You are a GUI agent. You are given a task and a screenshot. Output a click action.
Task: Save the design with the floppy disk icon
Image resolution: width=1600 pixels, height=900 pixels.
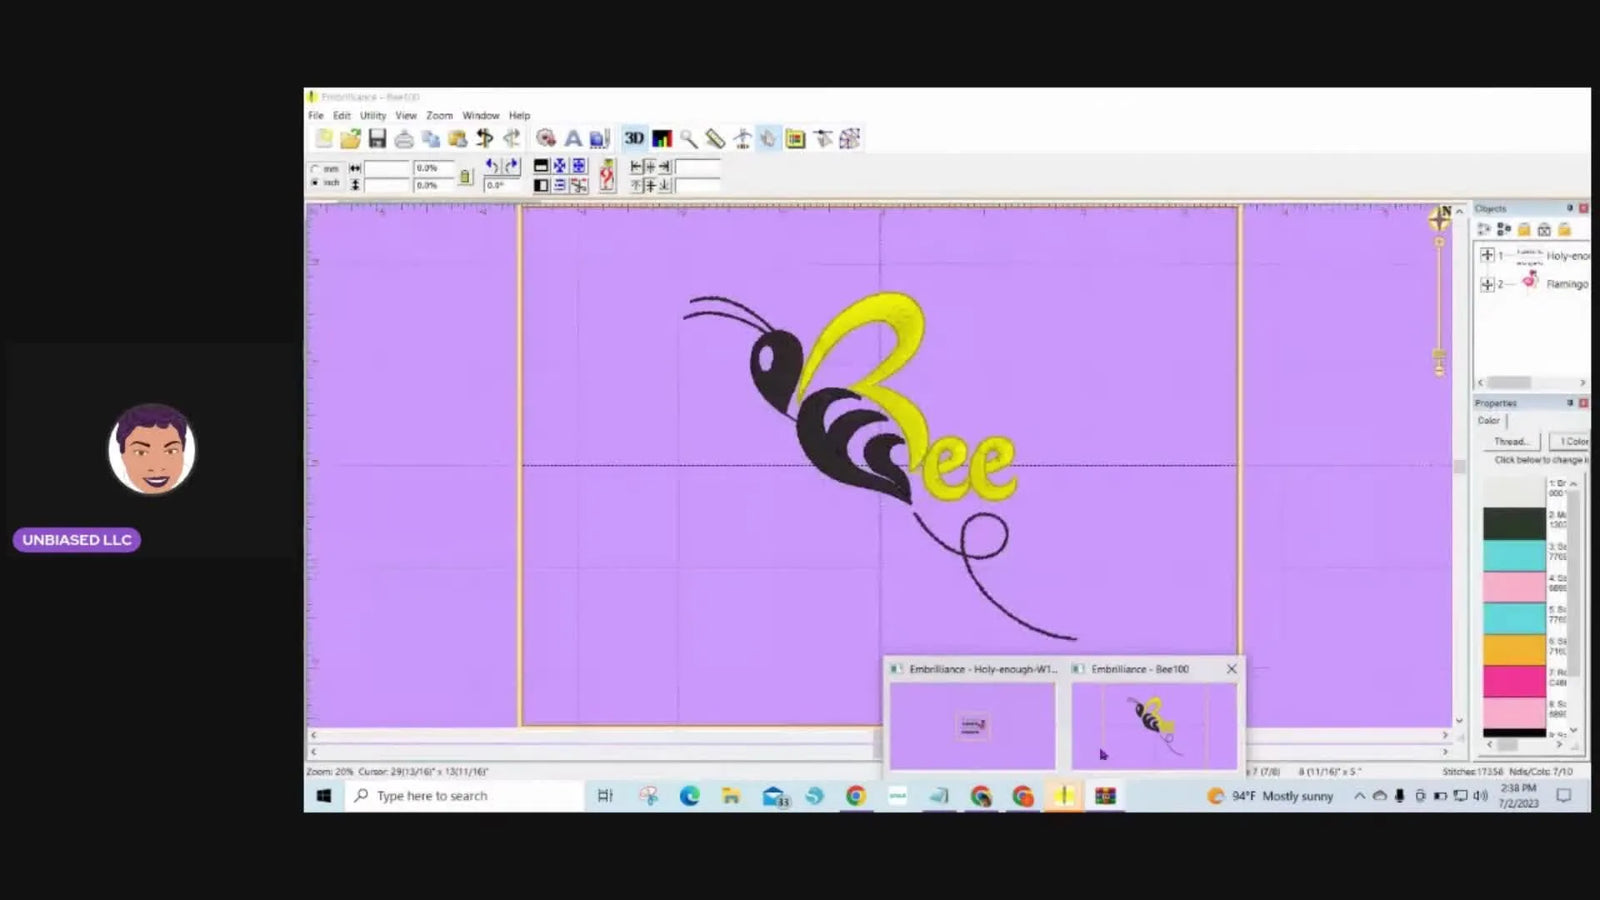(x=377, y=139)
